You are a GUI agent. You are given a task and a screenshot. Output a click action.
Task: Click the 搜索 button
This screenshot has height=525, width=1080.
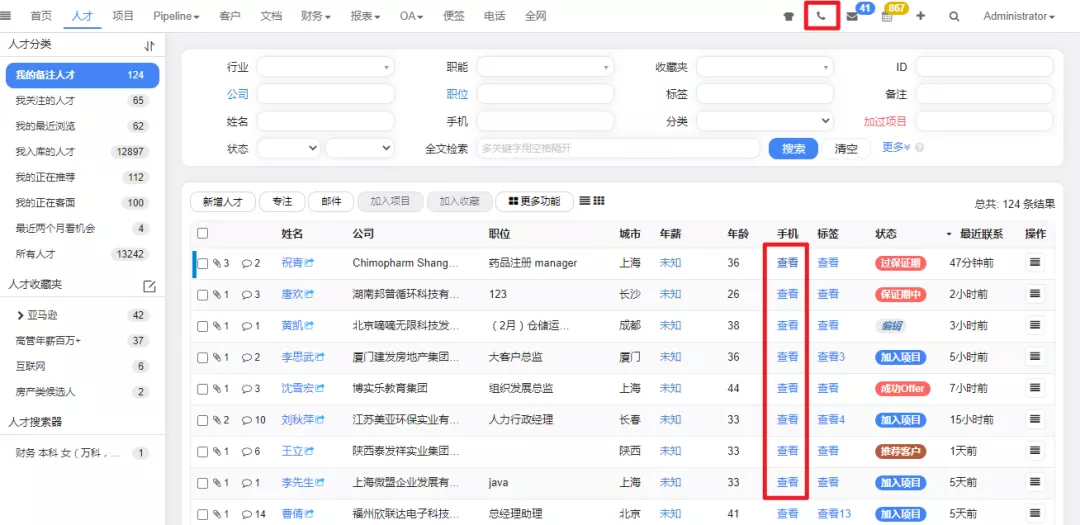coord(793,149)
